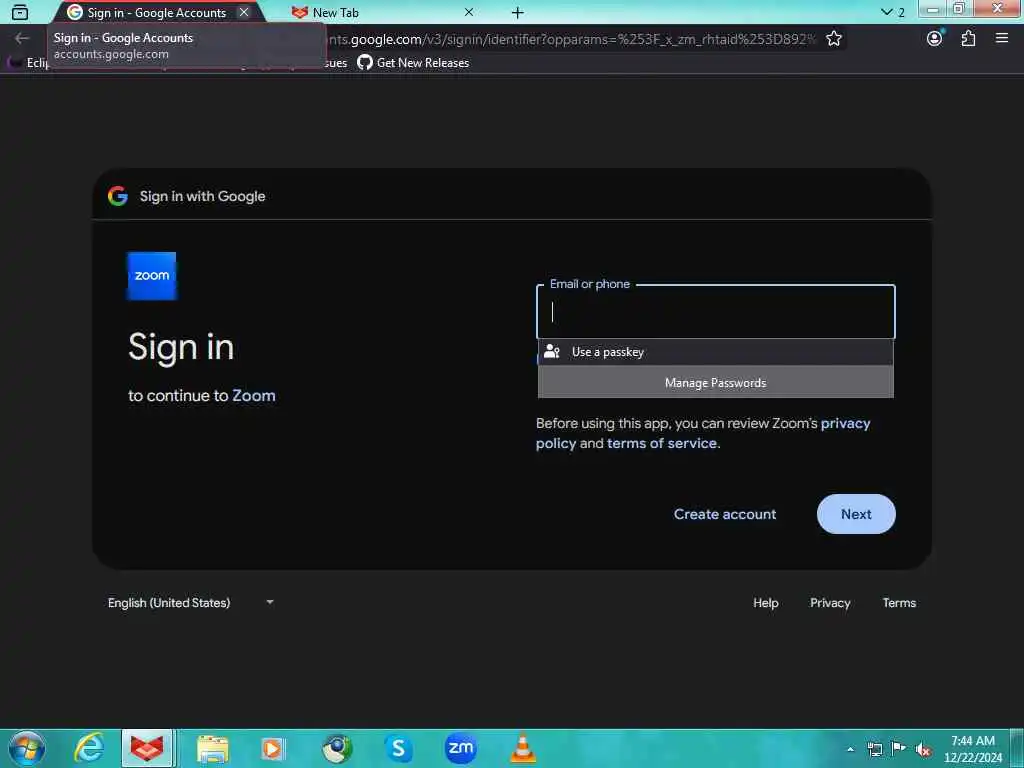The image size is (1024, 768).
Task: Open the extensions puzzle icon
Action: (x=968, y=39)
